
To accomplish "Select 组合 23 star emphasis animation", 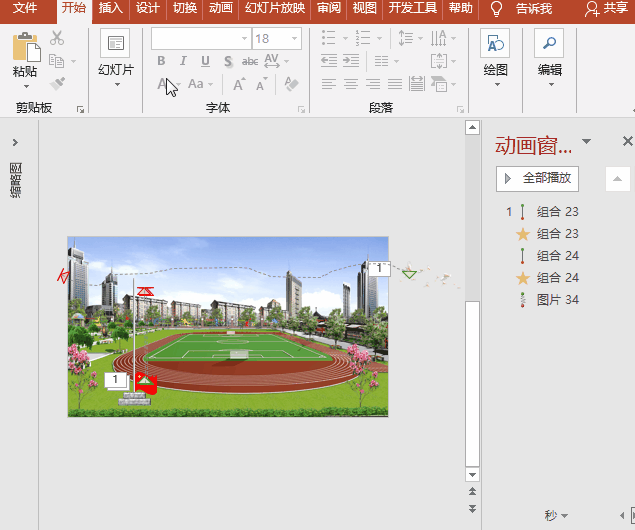I will point(547,234).
